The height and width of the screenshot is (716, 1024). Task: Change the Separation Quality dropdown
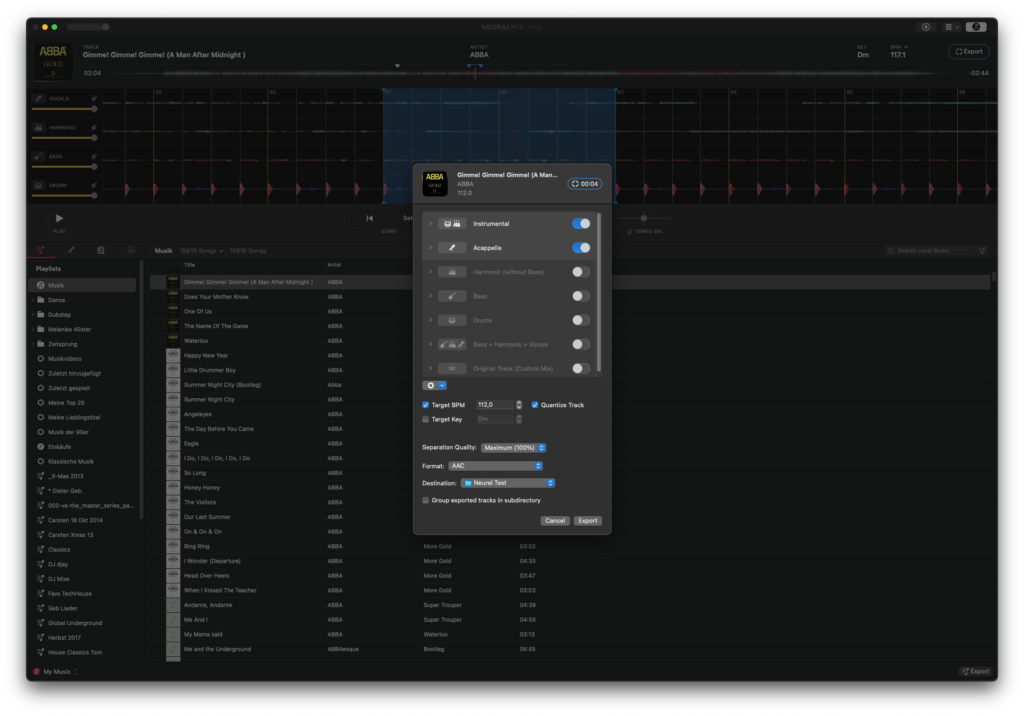pyautogui.click(x=513, y=447)
